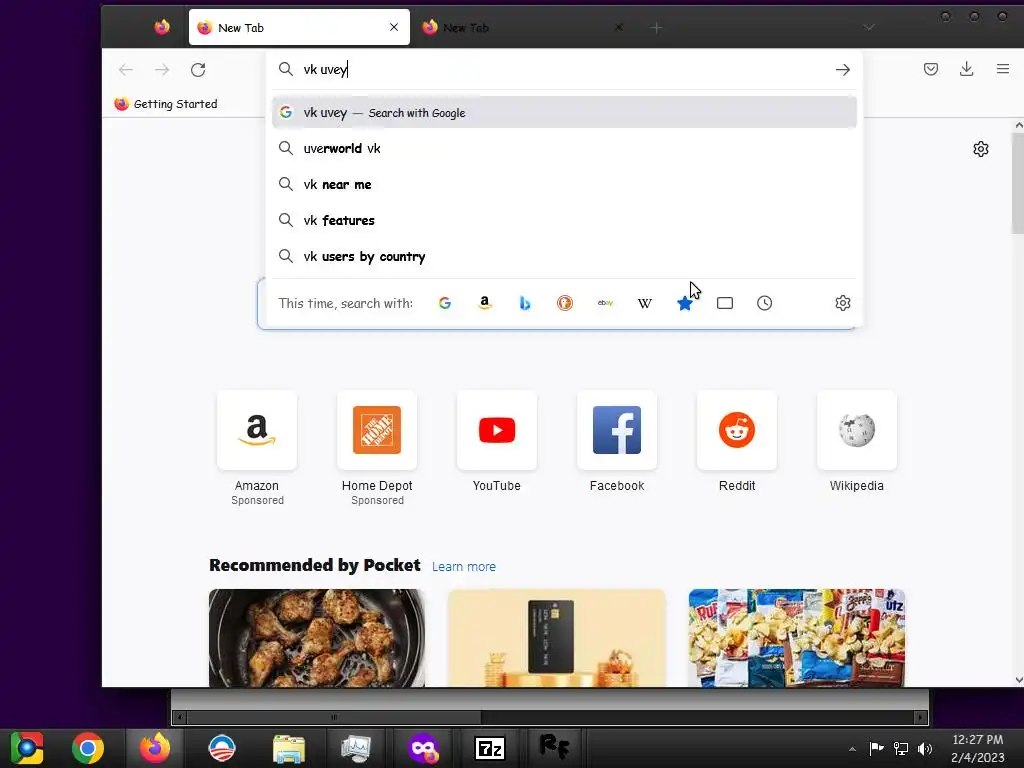1024x768 pixels.
Task: Open the new tab page personalize gear
Action: click(x=980, y=149)
